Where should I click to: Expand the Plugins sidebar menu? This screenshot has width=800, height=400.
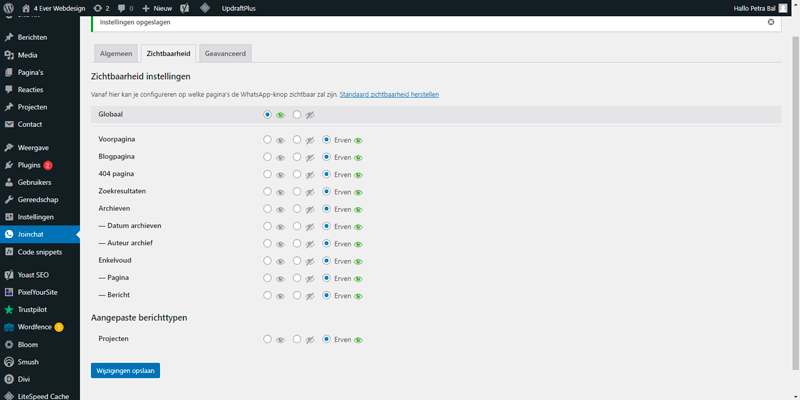(x=27, y=165)
